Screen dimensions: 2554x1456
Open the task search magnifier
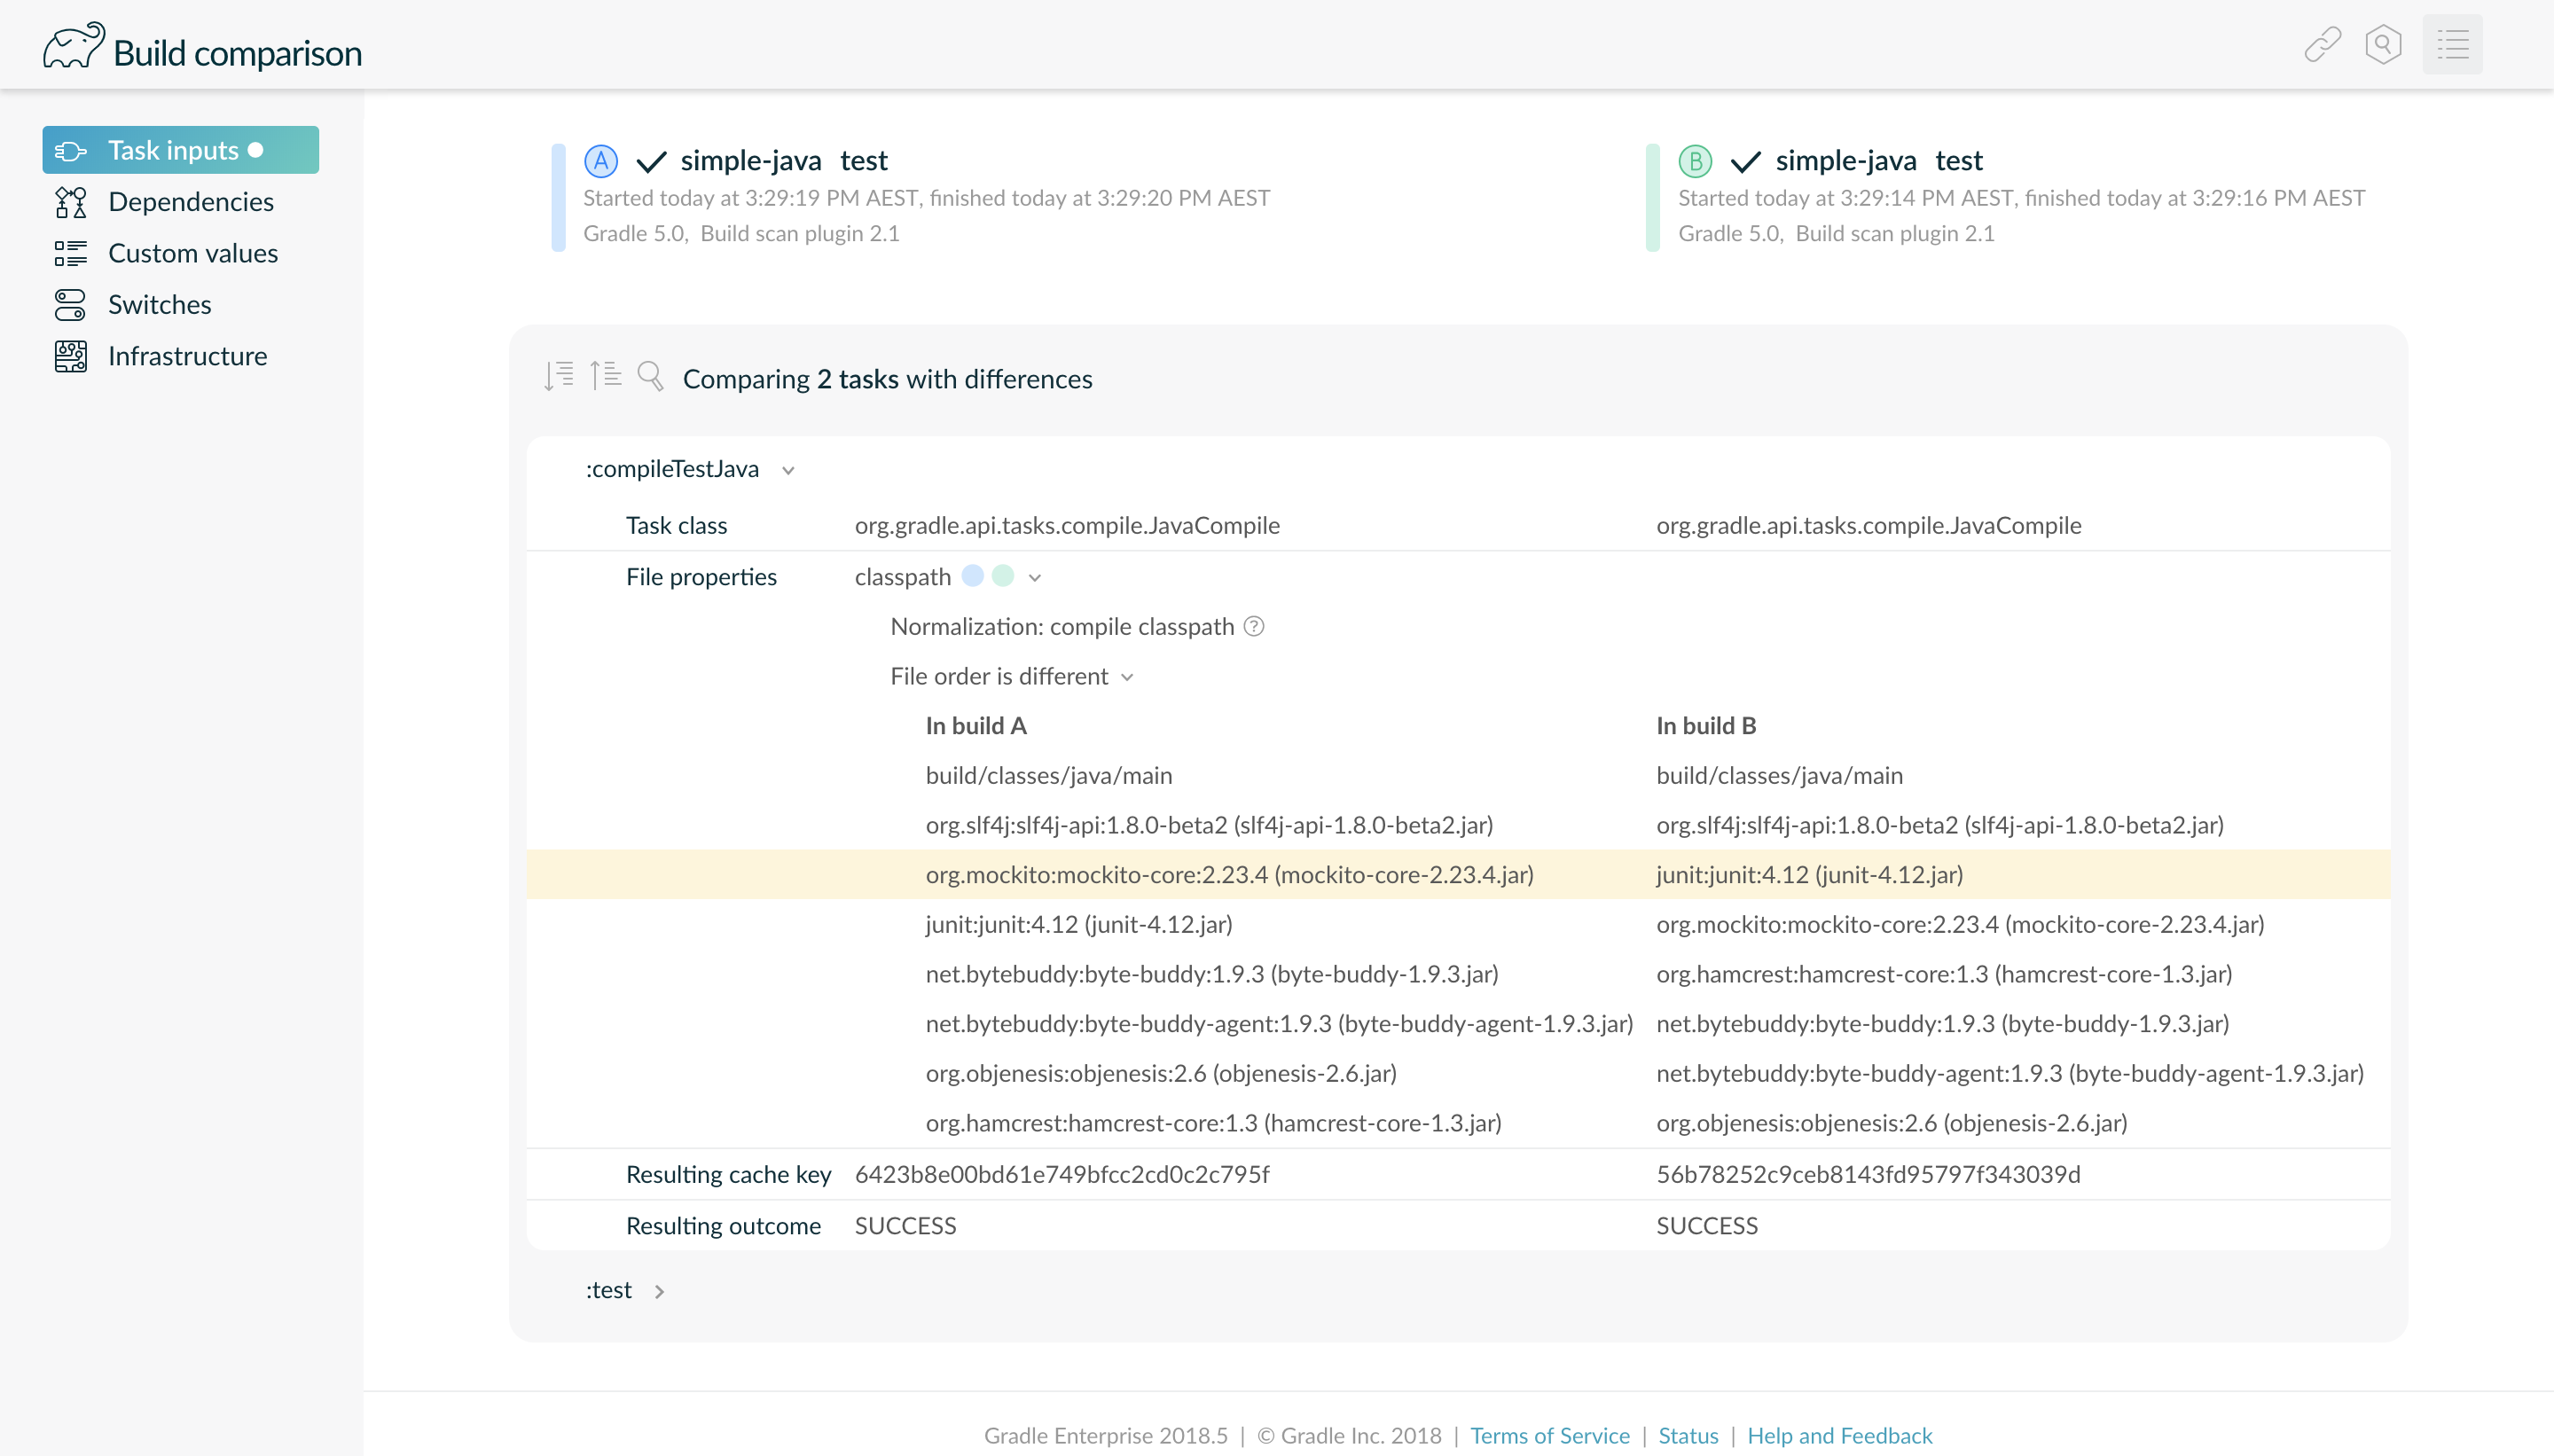[650, 375]
